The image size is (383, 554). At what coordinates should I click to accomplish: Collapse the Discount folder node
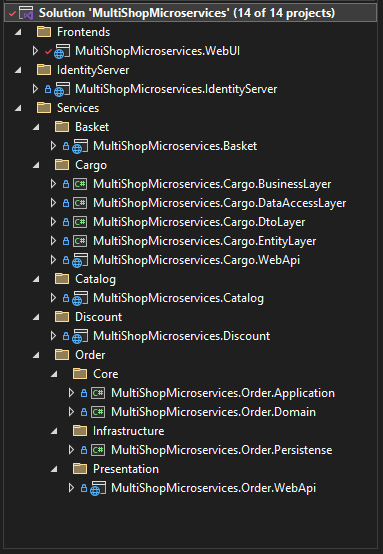pyautogui.click(x=36, y=317)
